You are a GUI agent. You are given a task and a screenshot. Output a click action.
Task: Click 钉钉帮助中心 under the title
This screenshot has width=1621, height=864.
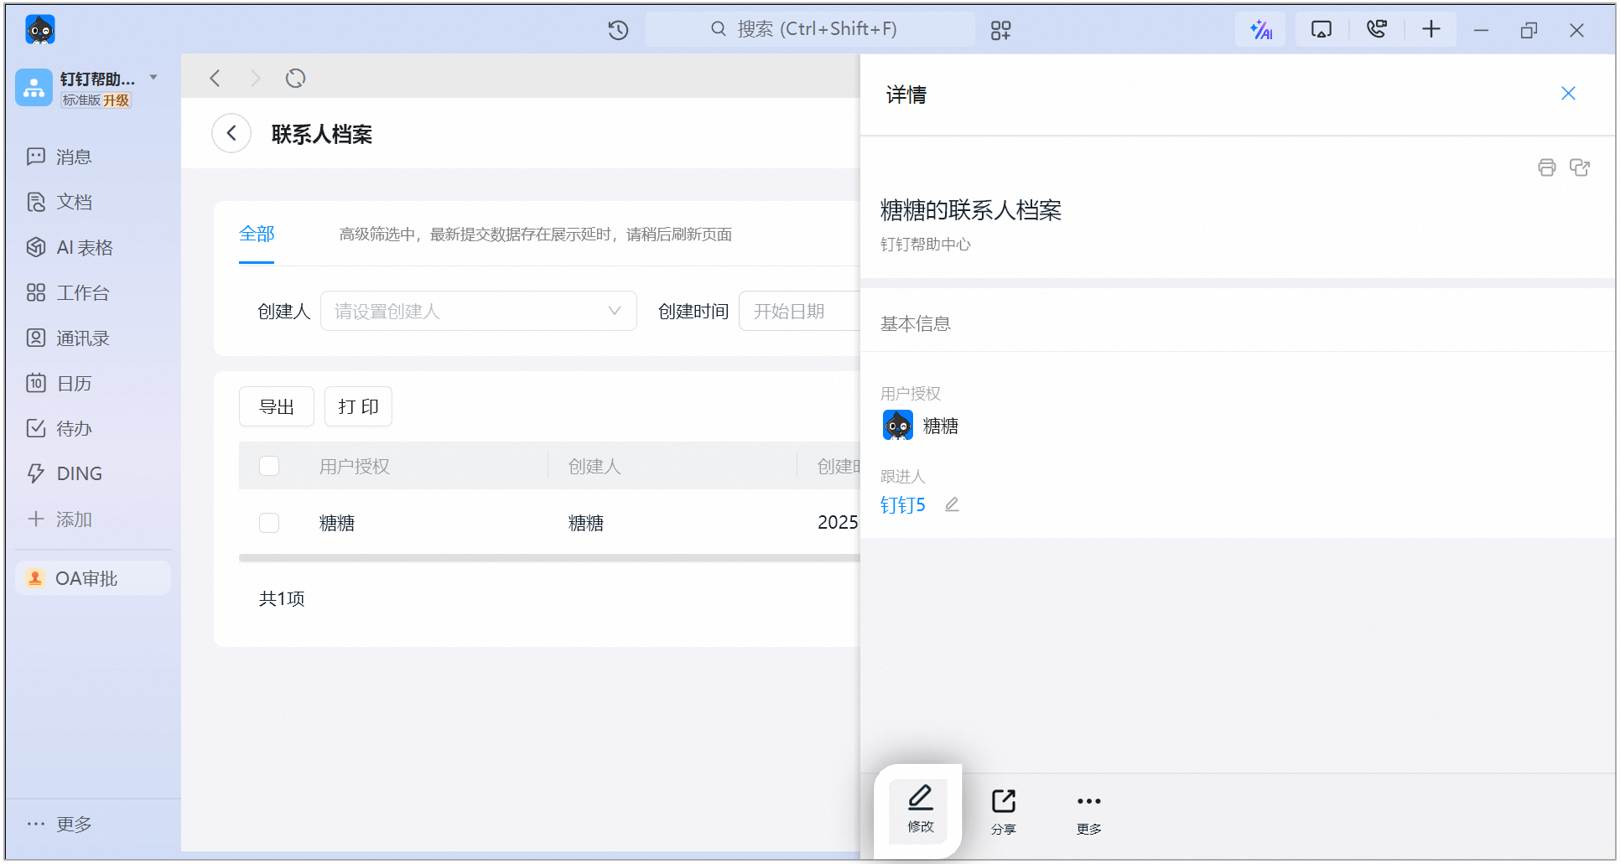tap(925, 244)
